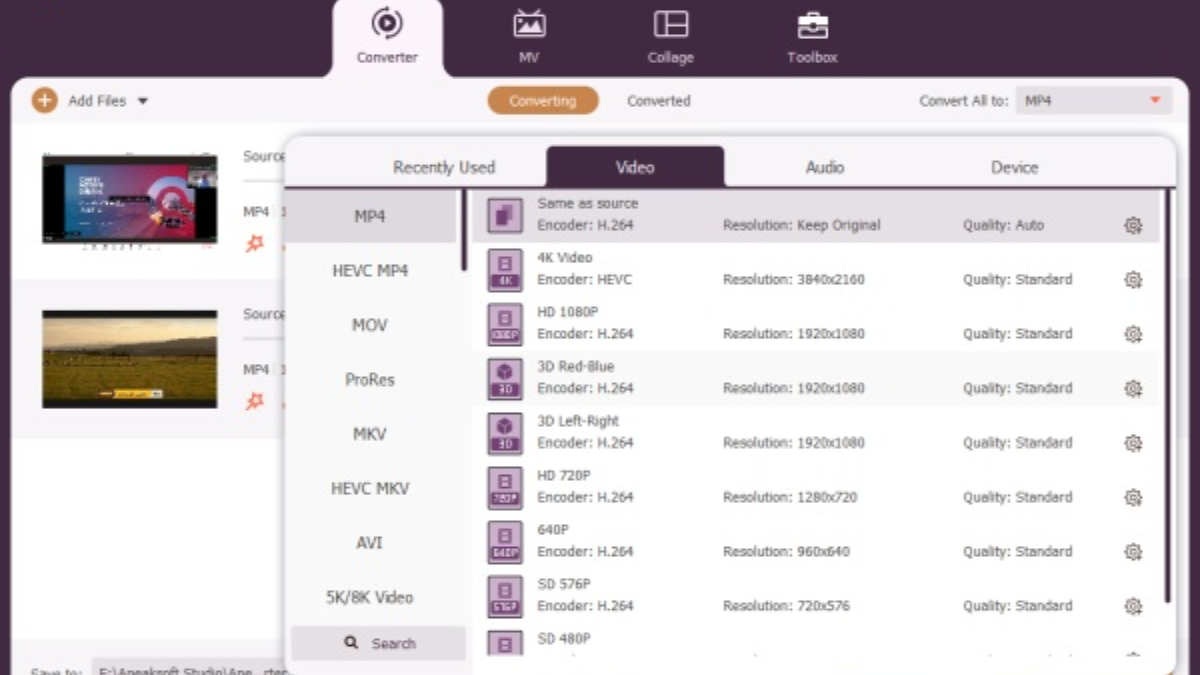
Task: Select HEVC MP4 format
Action: point(370,271)
